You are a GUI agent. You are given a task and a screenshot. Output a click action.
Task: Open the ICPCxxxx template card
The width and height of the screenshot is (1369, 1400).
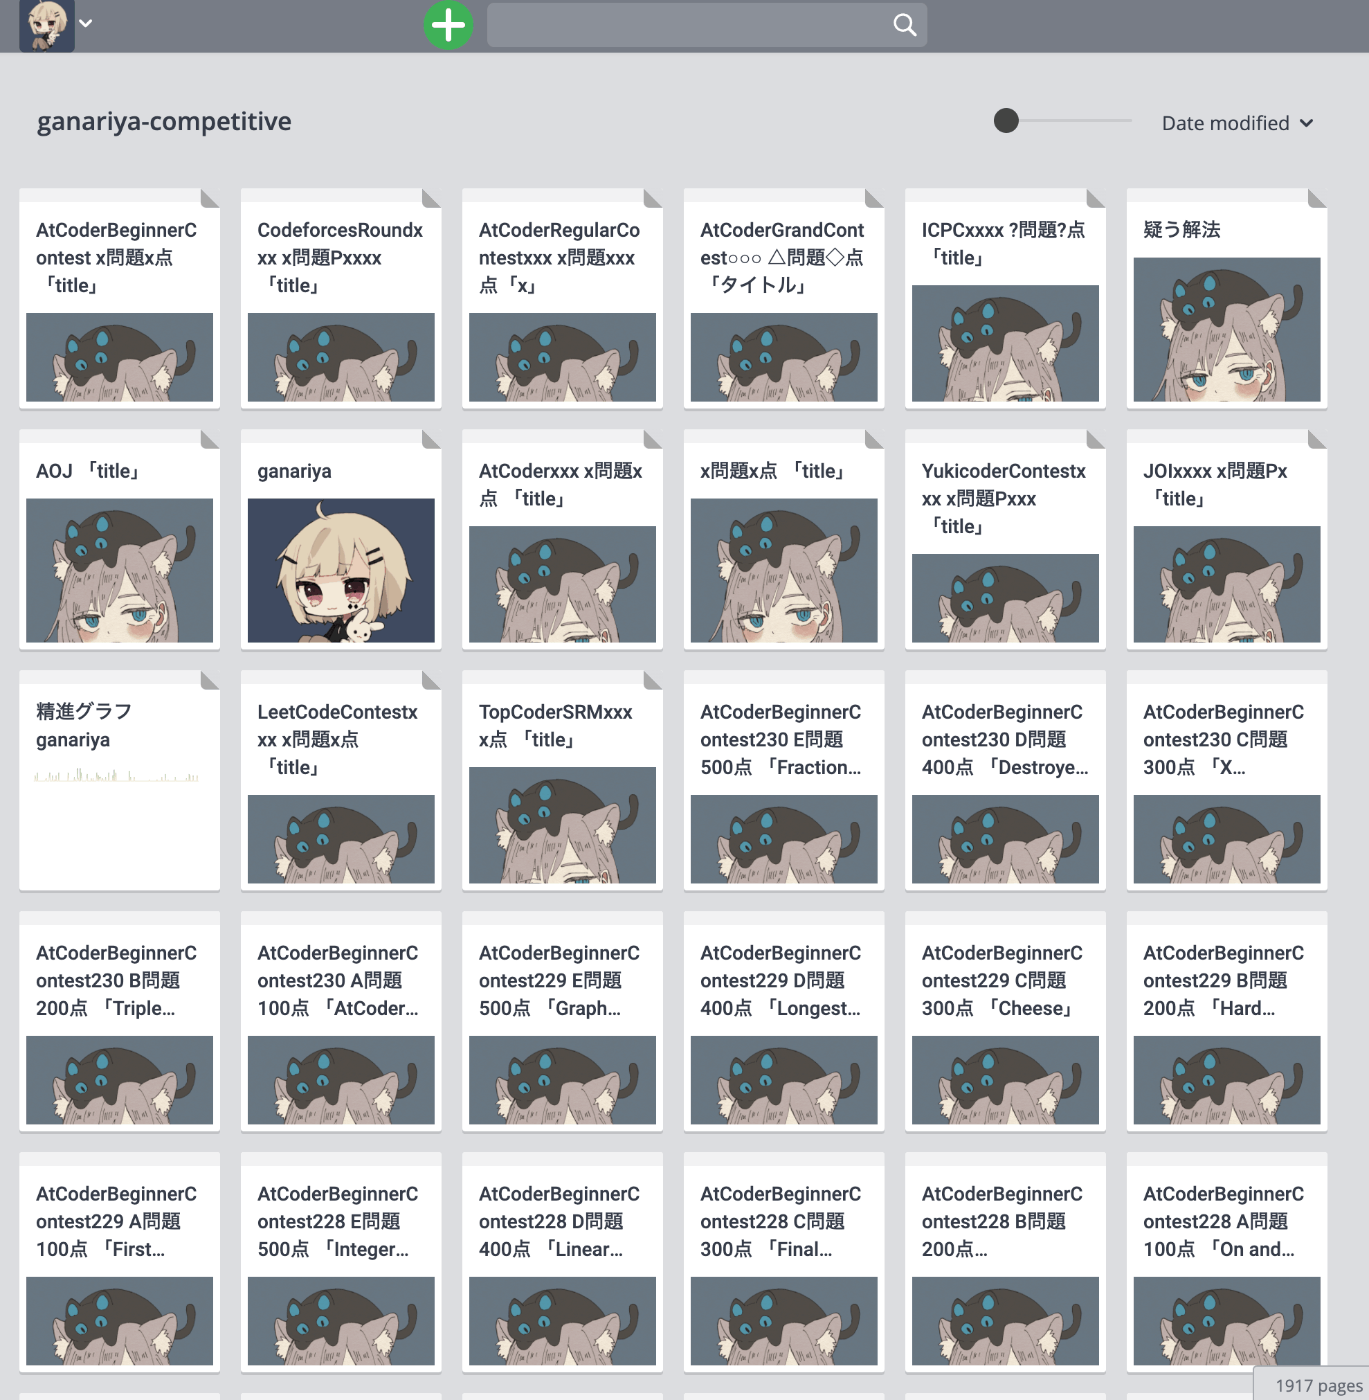tap(1005, 299)
